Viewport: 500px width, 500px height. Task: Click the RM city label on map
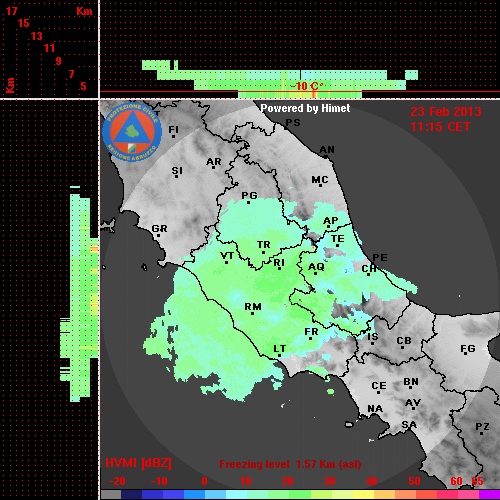(253, 307)
